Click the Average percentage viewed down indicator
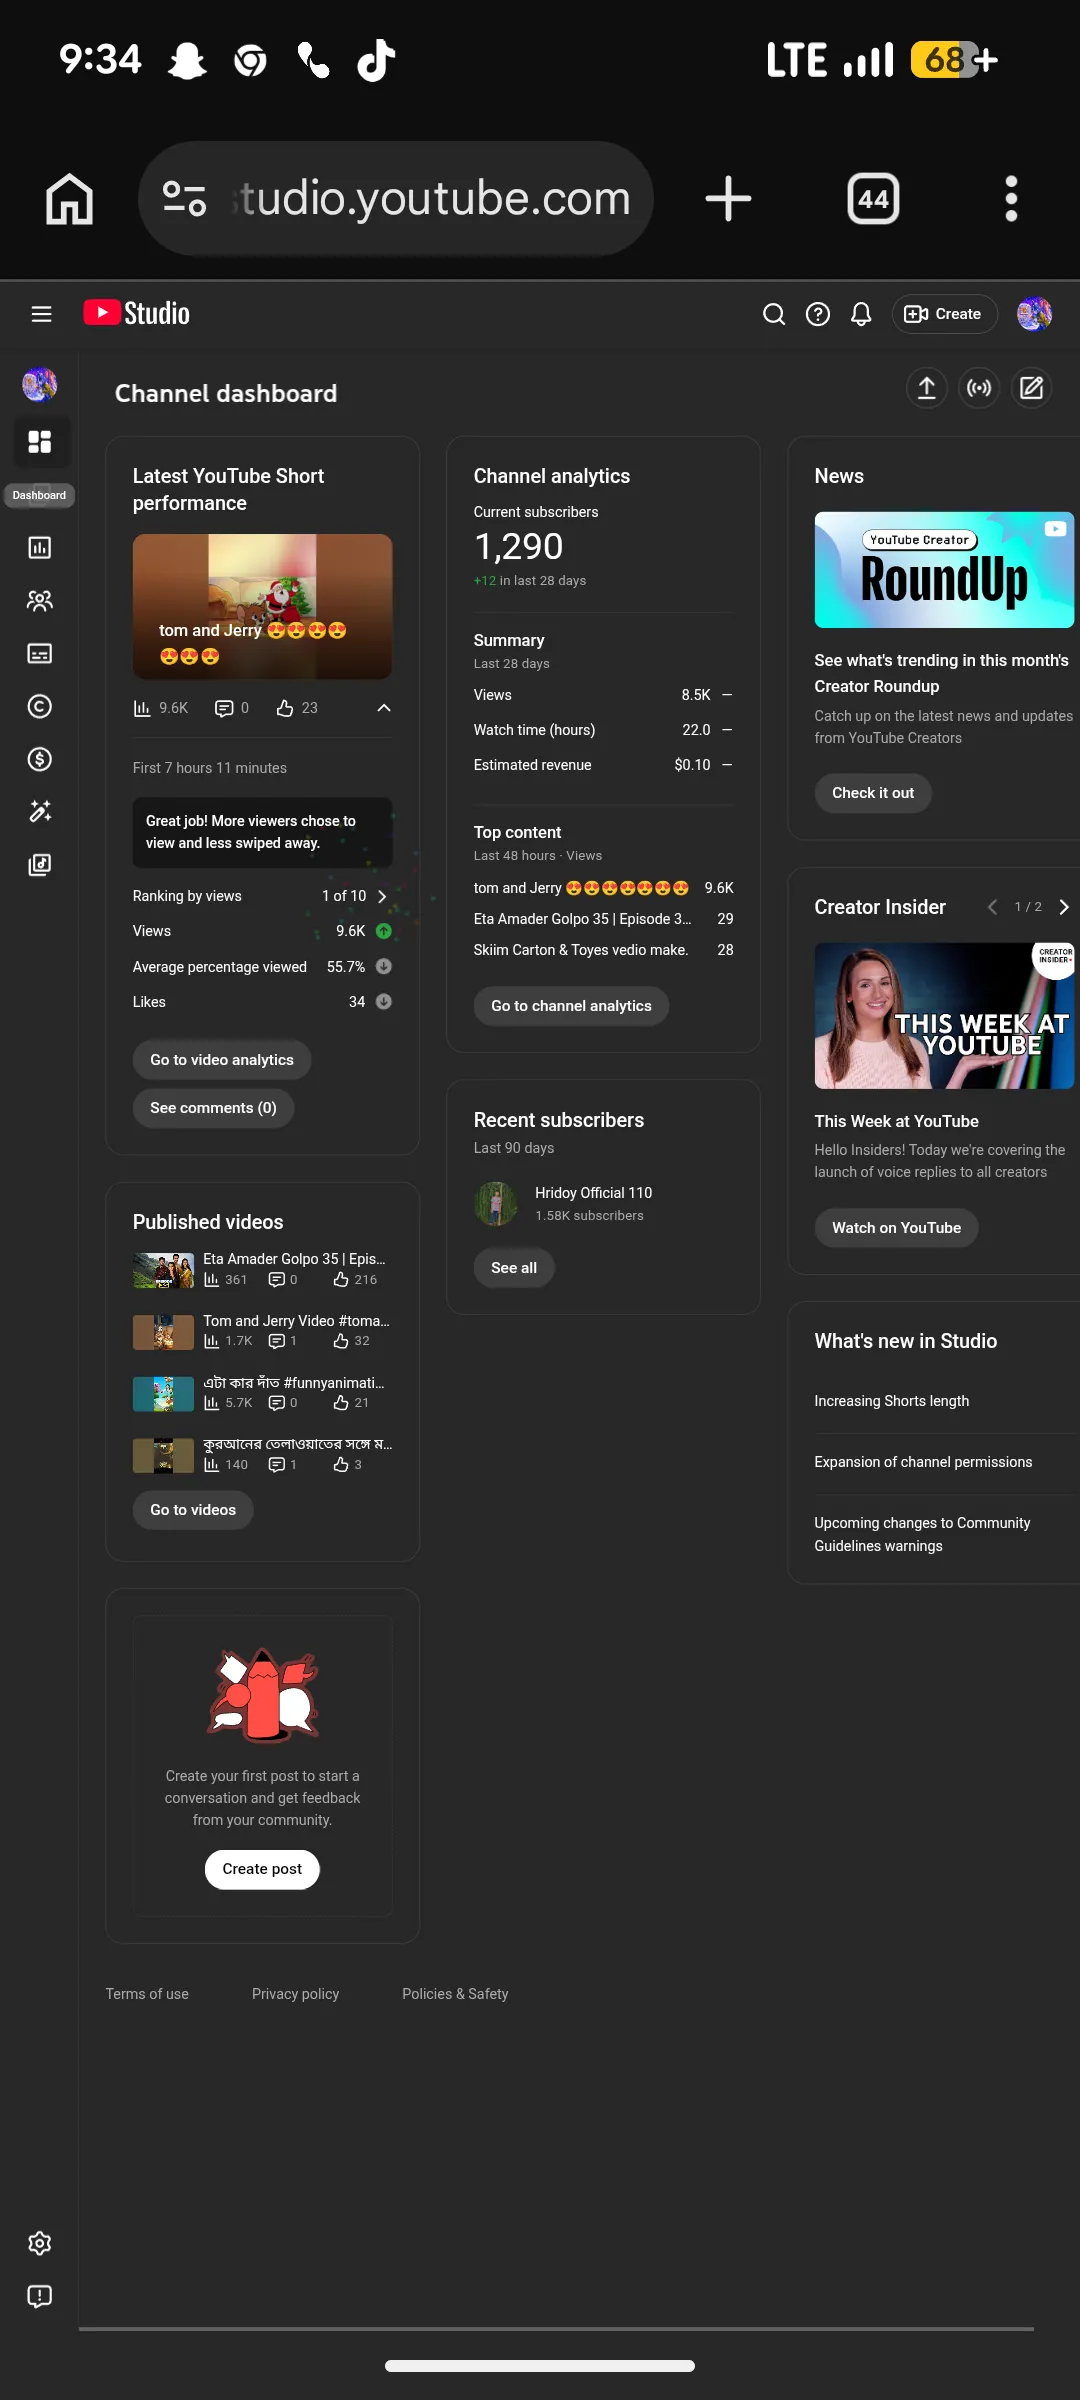The height and width of the screenshot is (2400, 1080). click(383, 967)
